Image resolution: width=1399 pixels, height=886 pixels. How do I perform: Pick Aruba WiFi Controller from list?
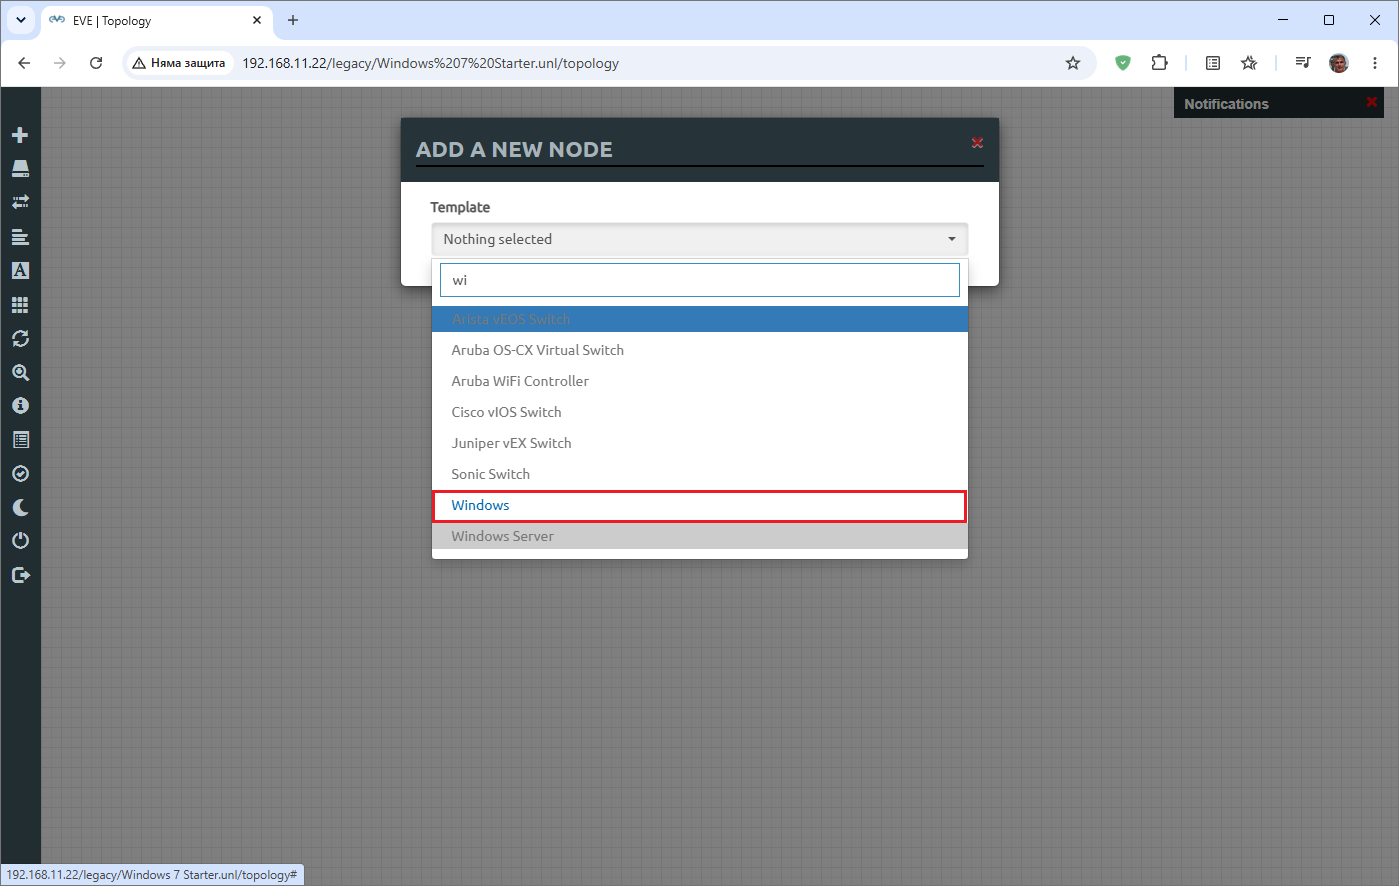click(700, 381)
